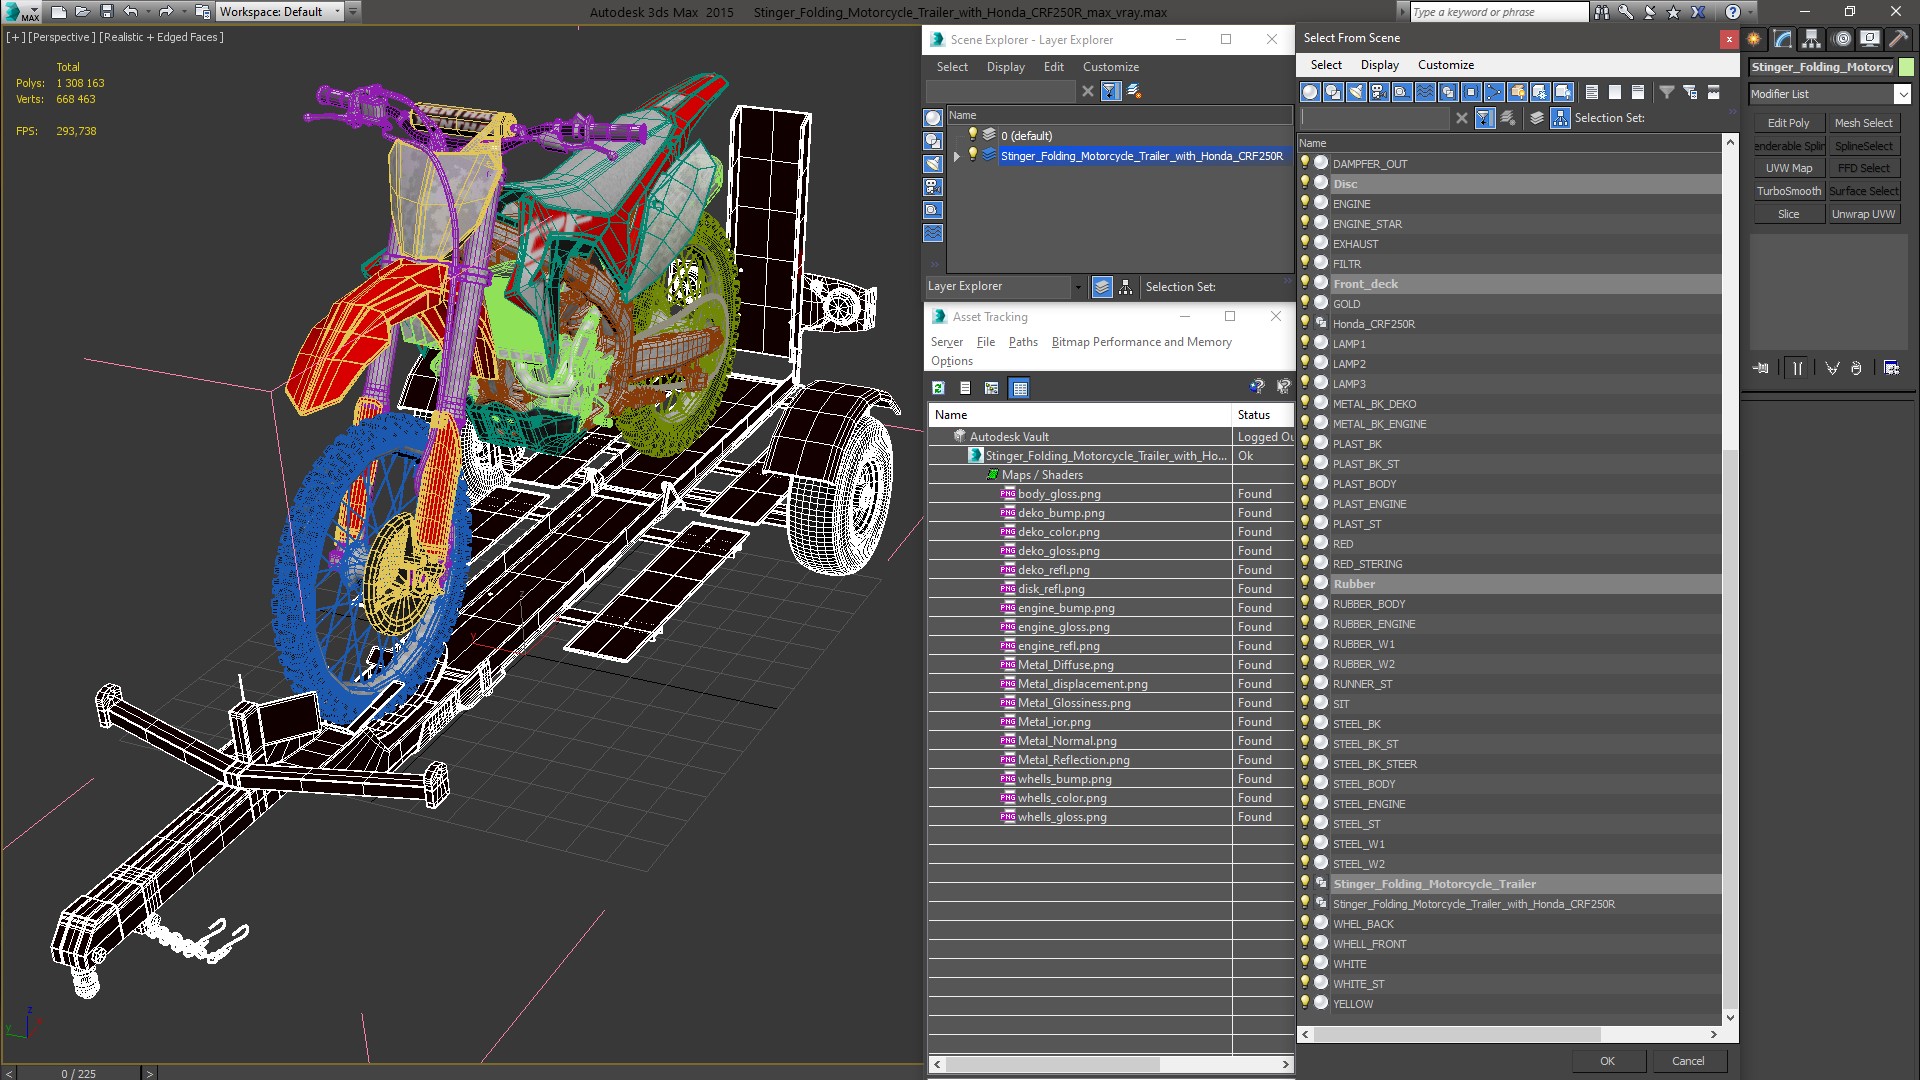Click Edit Poly modifier button

1788,123
